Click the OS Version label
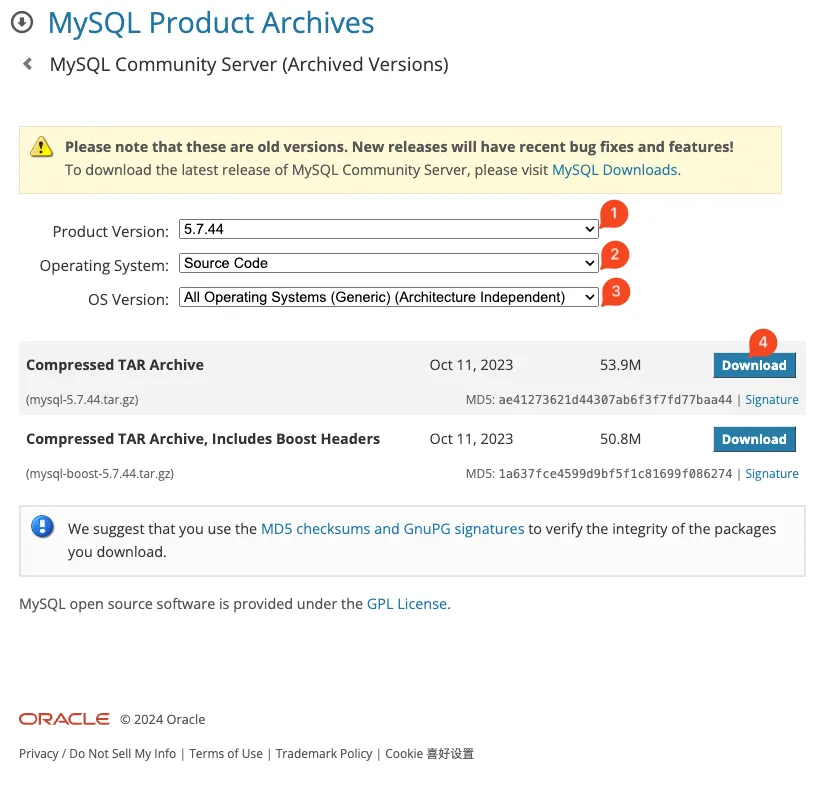The width and height of the screenshot is (825, 785). pos(128,299)
